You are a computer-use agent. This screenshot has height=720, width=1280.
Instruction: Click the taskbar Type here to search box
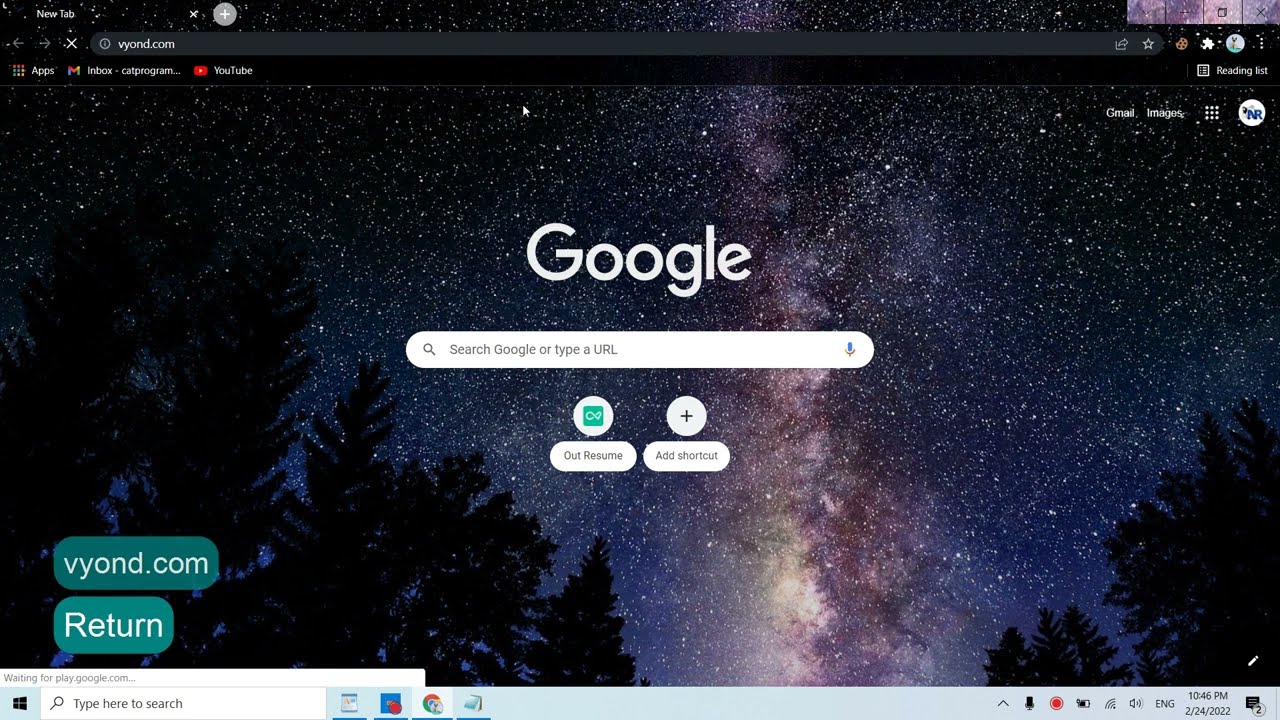pyautogui.click(x=184, y=704)
